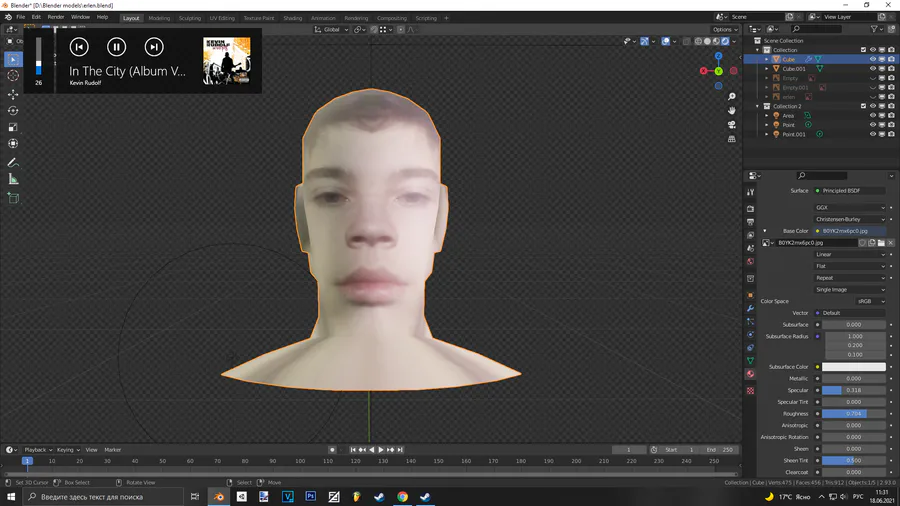Activate the Annotate pencil tool
Image resolution: width=900 pixels, height=506 pixels.
pyautogui.click(x=13, y=162)
